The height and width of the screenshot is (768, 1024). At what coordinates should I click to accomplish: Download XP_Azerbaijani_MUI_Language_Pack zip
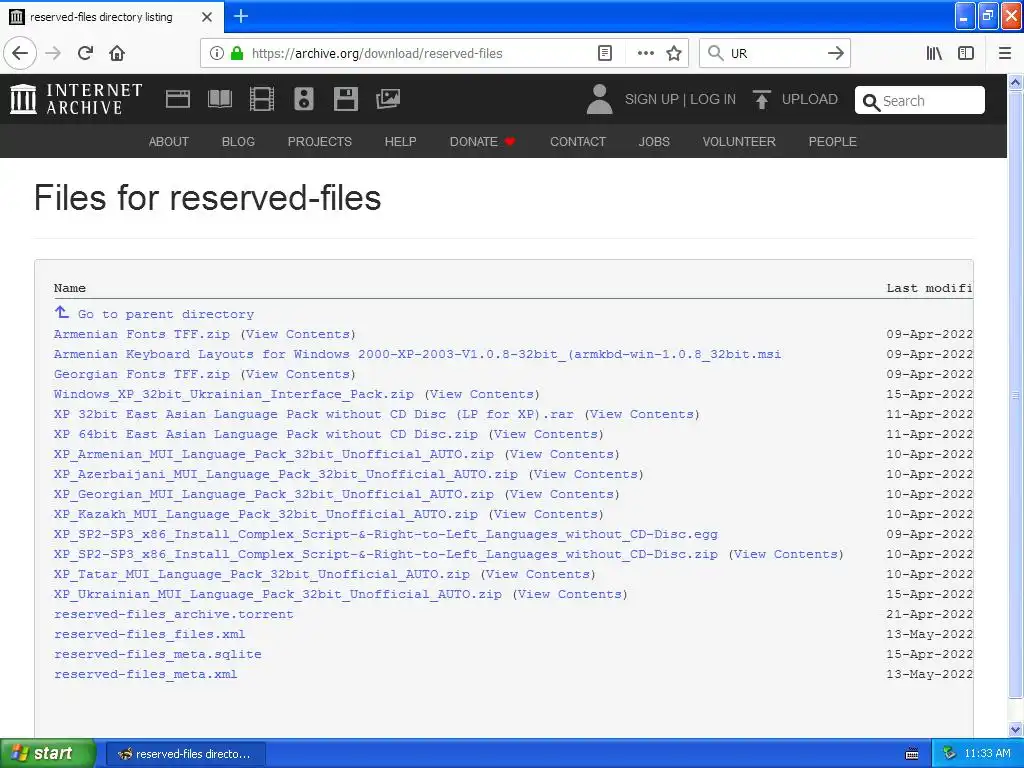coord(286,474)
